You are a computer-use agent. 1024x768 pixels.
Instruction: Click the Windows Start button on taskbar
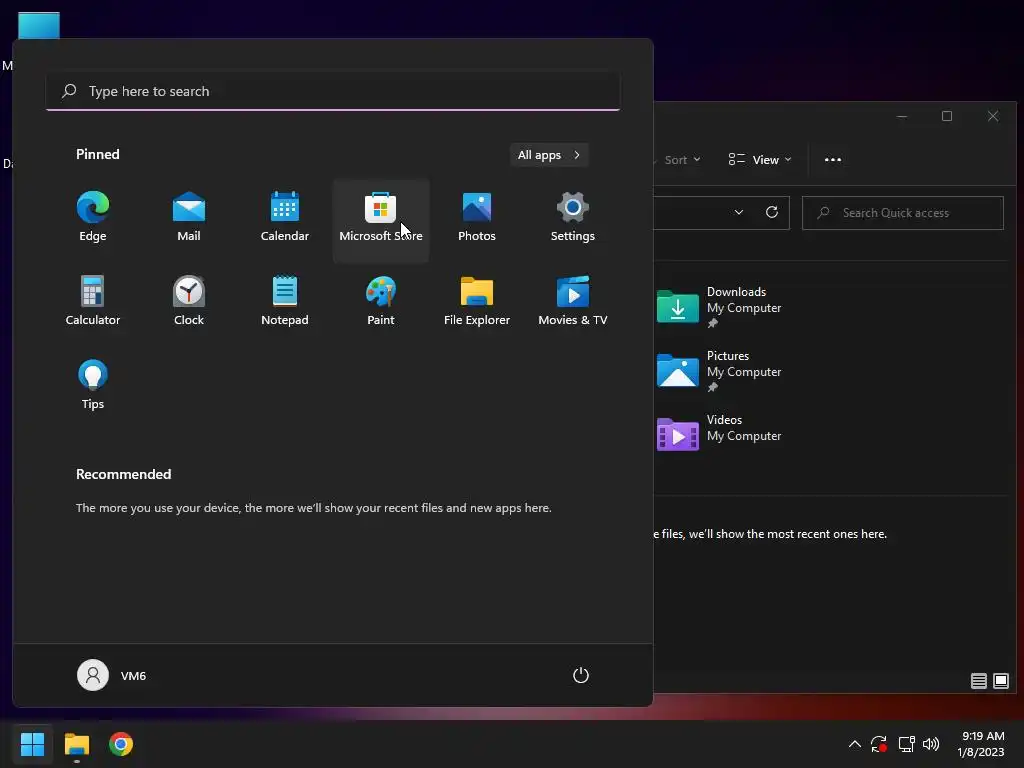pyautogui.click(x=33, y=744)
